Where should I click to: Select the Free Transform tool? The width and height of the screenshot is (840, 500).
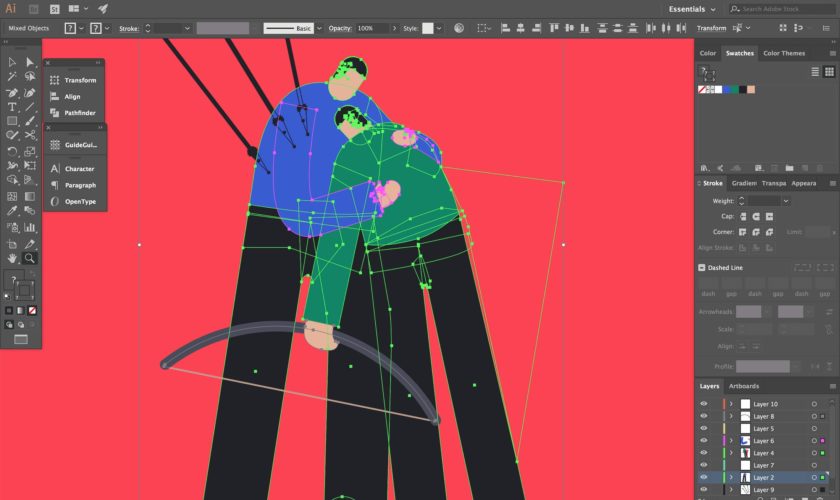point(29,166)
